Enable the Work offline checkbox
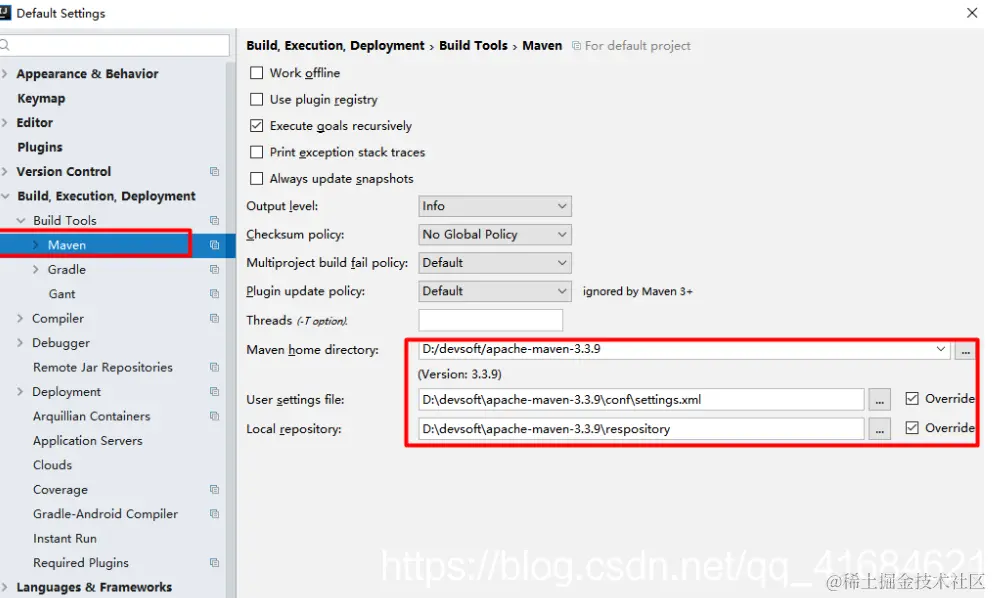992x598 pixels. 256,73
